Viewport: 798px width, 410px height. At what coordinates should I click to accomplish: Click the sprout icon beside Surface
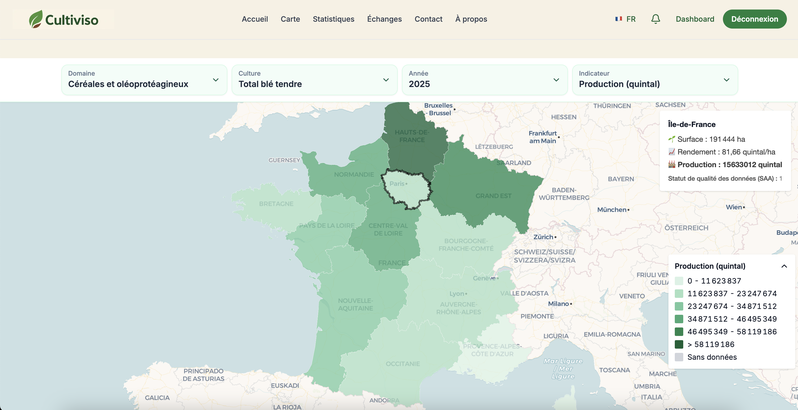click(x=671, y=139)
